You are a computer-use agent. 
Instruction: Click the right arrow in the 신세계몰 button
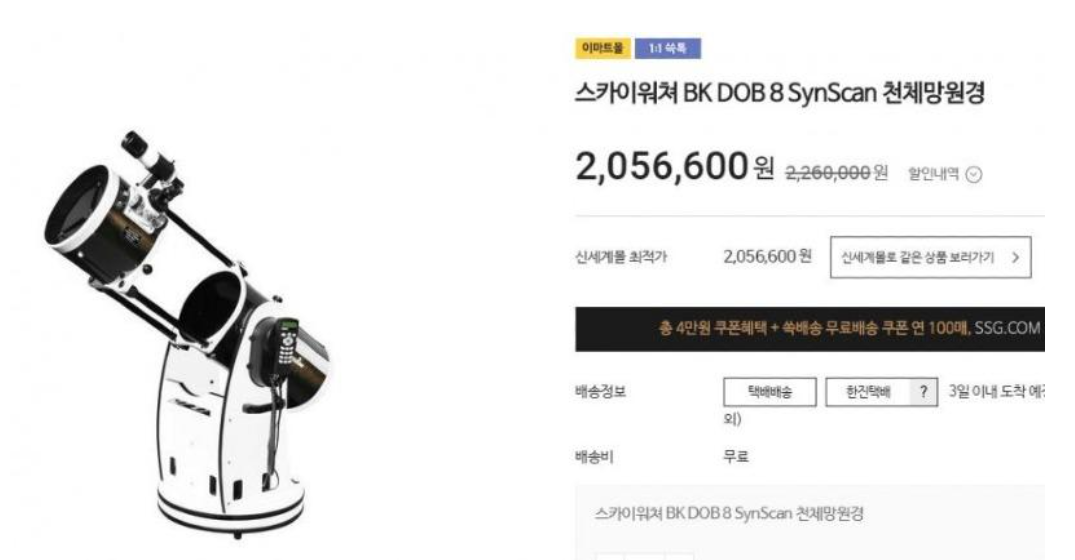1015,258
